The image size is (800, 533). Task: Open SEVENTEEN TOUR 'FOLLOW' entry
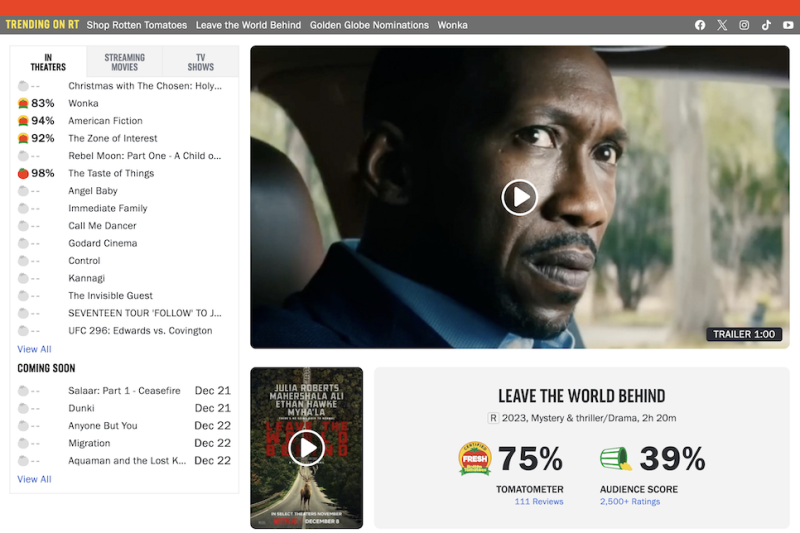coord(145,313)
